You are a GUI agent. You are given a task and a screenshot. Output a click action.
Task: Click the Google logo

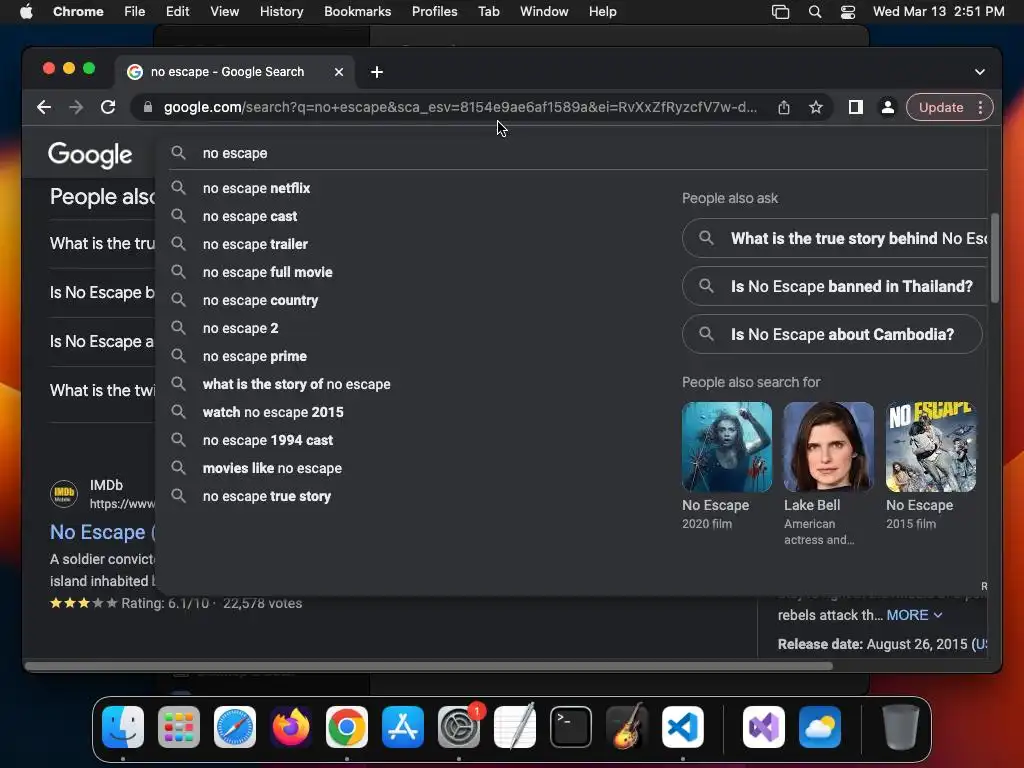click(90, 155)
